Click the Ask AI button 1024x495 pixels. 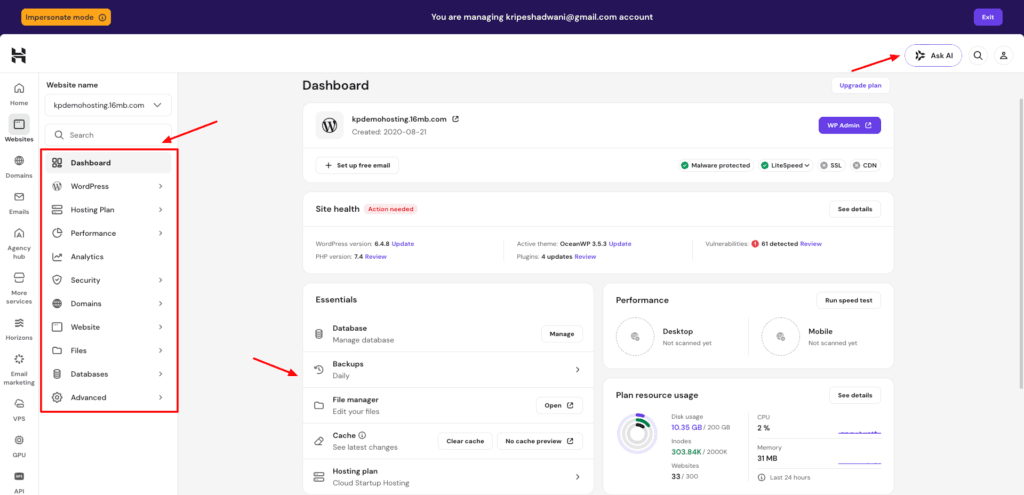pos(933,56)
